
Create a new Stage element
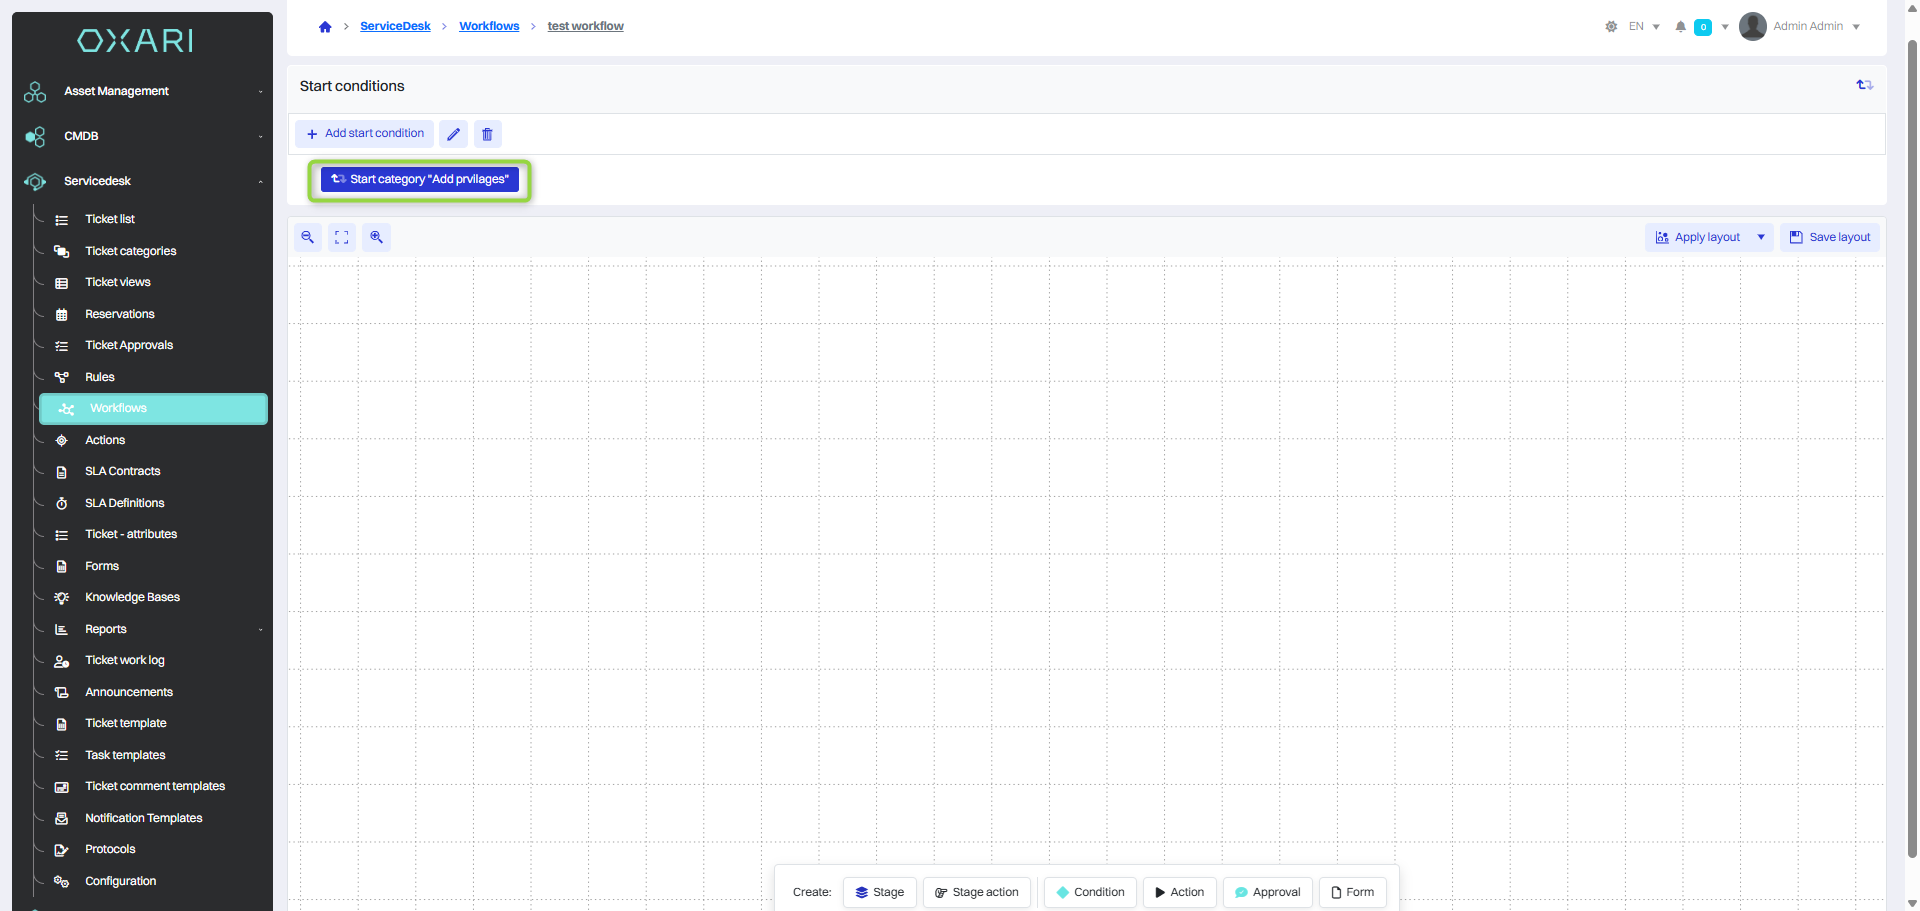879,892
